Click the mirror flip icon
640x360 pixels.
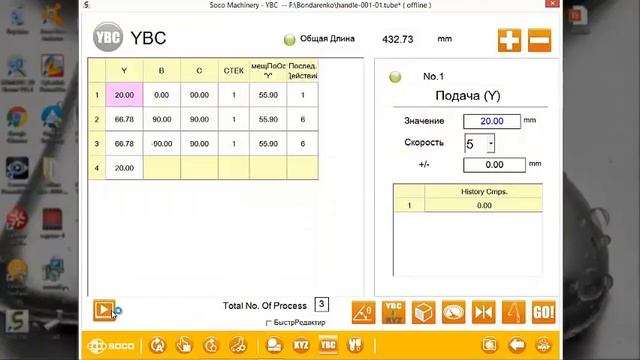(x=484, y=313)
